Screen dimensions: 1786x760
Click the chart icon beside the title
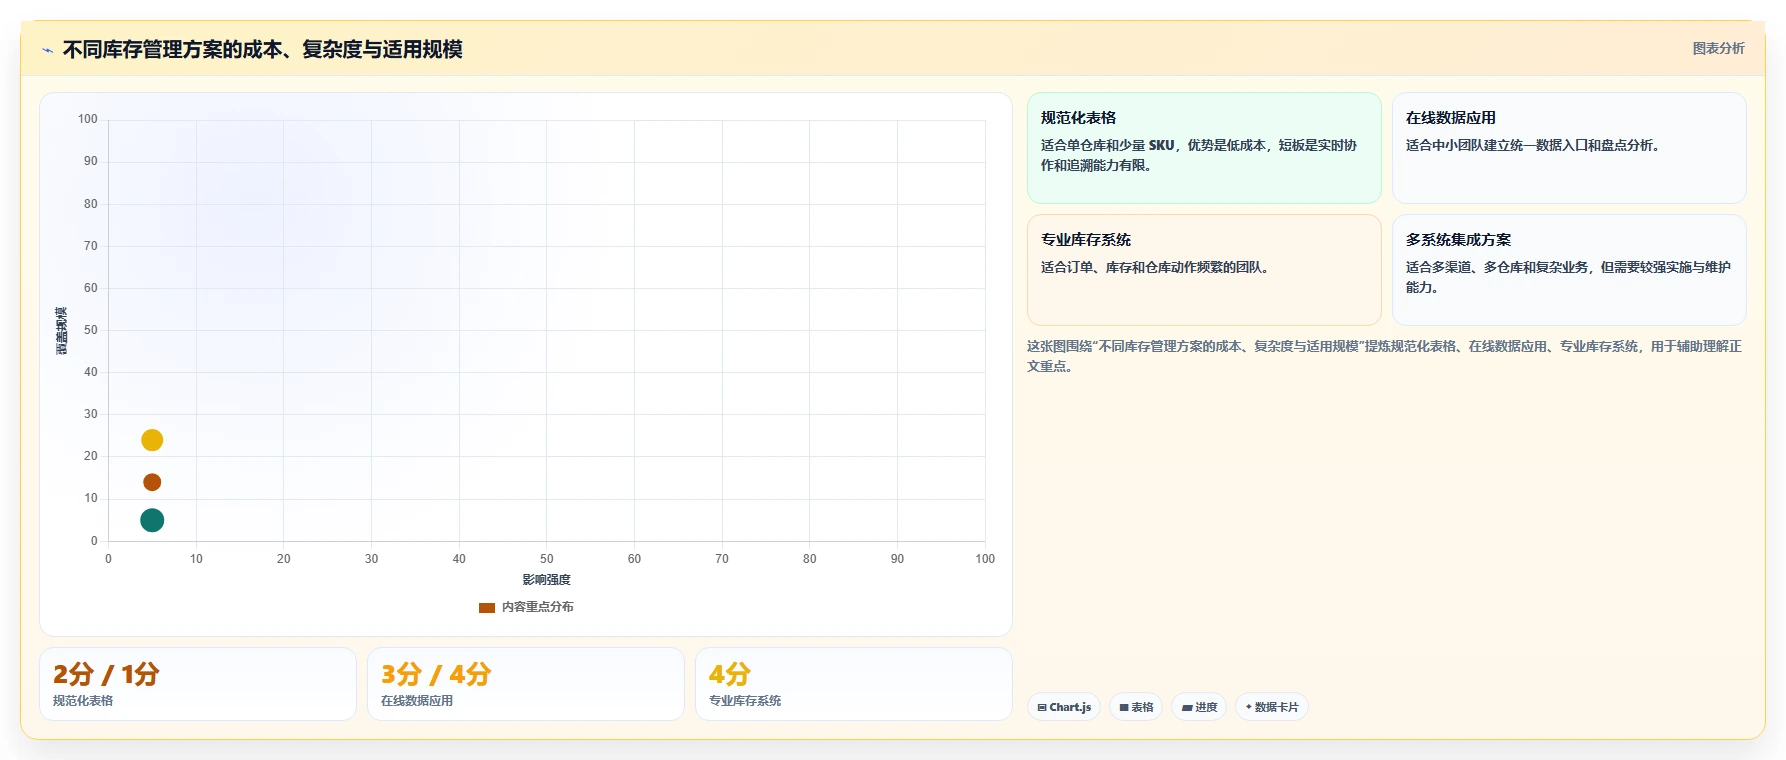[47, 50]
